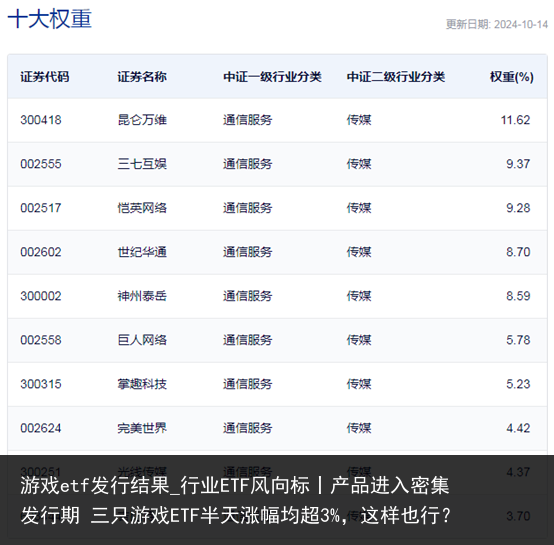Select the 昆仑万维 stock name
The width and height of the screenshot is (554, 545).
click(142, 120)
